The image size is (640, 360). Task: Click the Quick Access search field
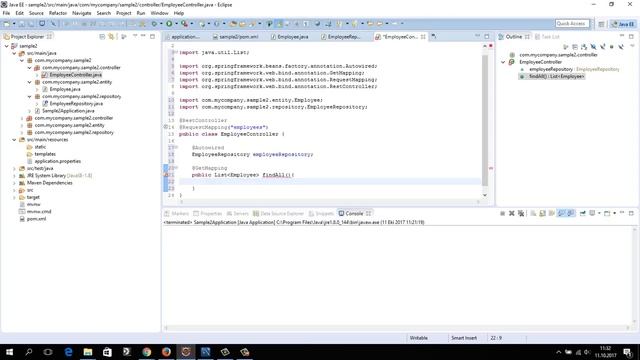pos(572,24)
